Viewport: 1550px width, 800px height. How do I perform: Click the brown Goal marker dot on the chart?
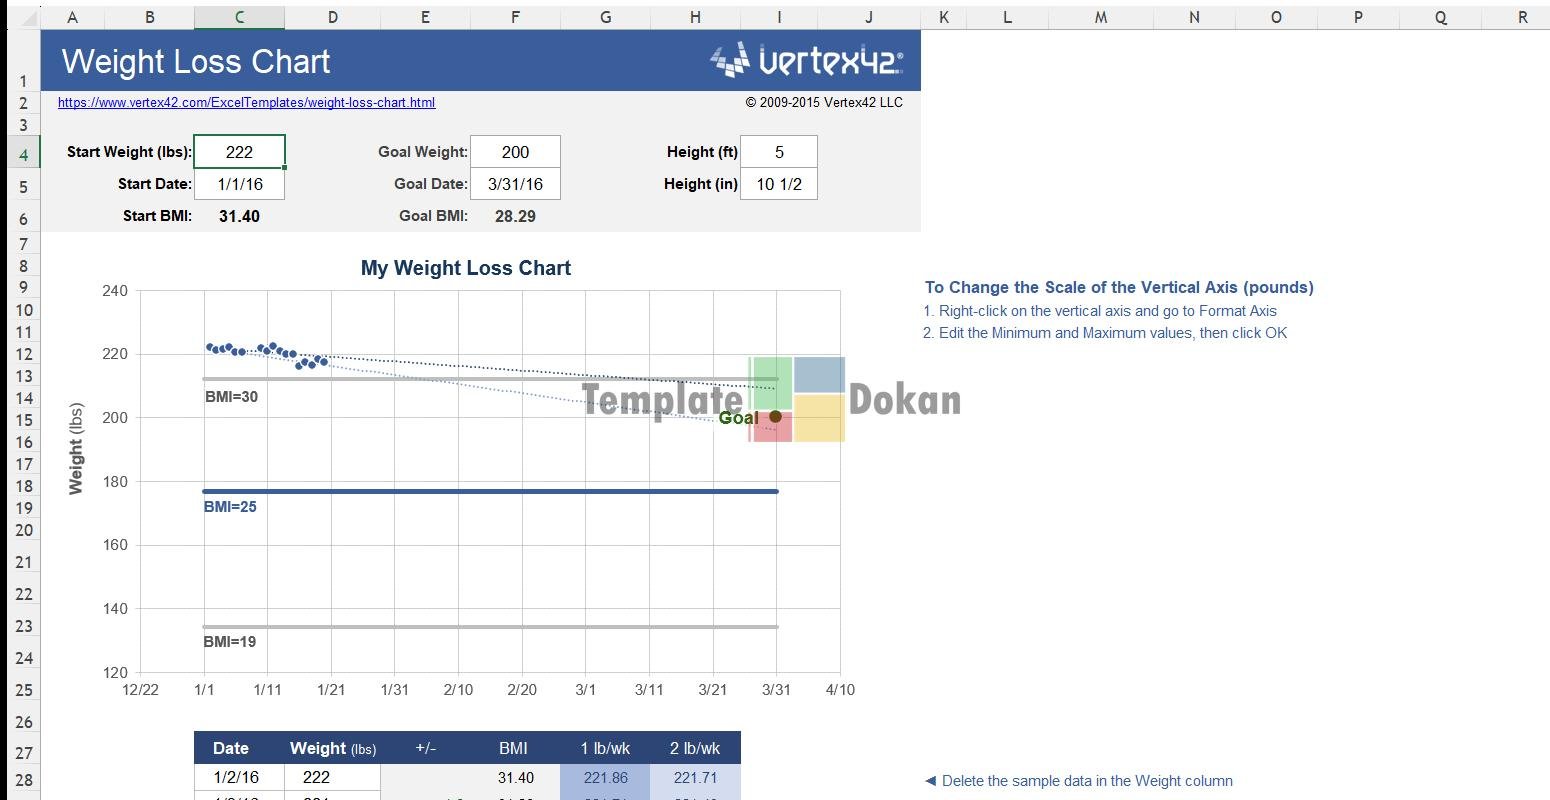tap(775, 417)
